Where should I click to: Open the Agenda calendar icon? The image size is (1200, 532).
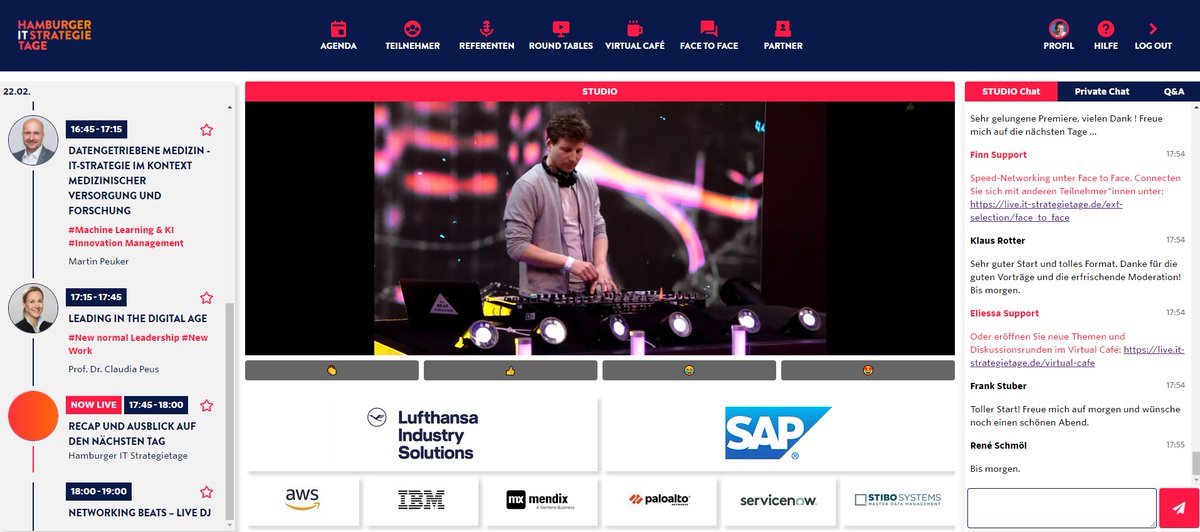[x=338, y=29]
